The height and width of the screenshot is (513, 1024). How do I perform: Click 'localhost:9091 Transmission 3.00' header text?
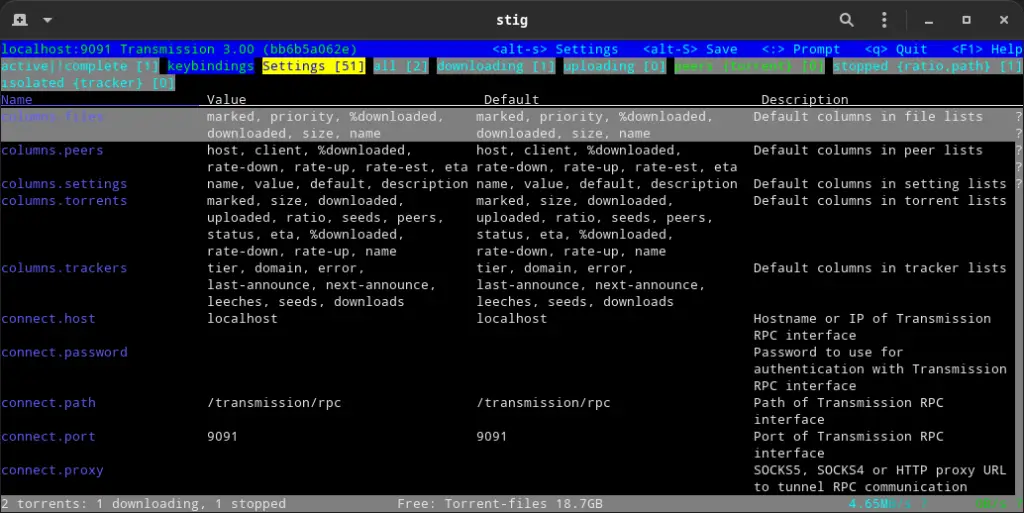pyautogui.click(x=127, y=49)
